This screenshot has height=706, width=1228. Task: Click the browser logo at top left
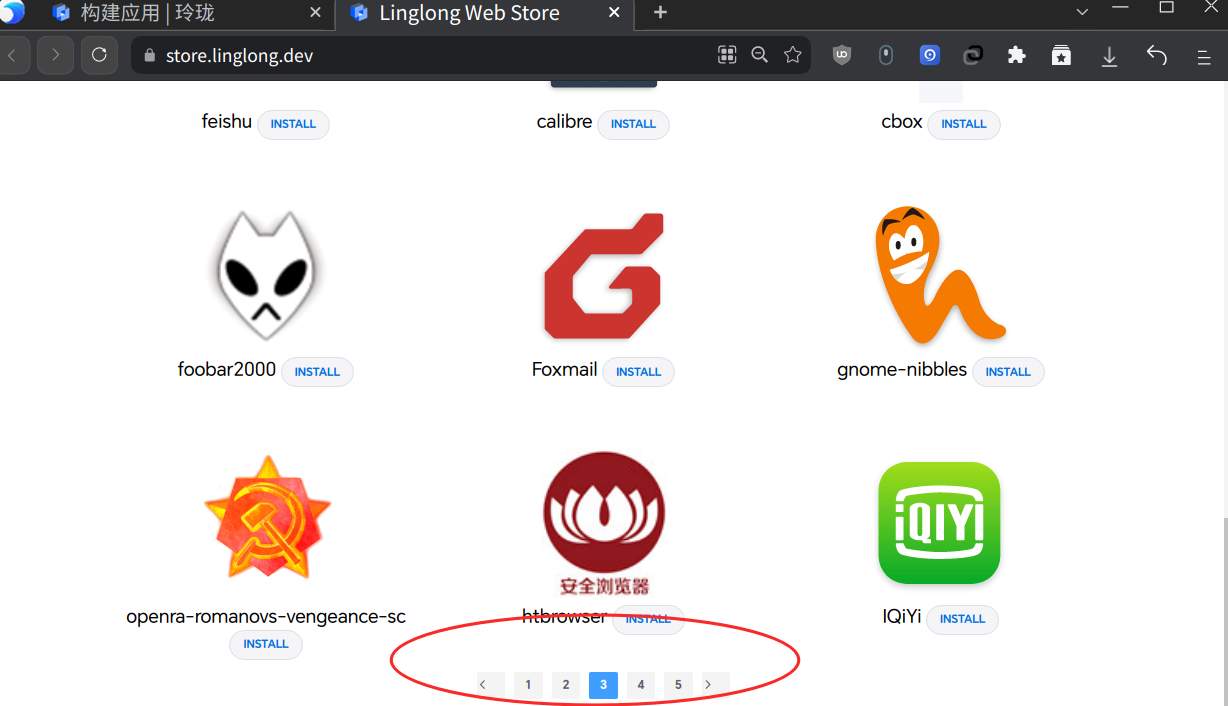coord(11,12)
